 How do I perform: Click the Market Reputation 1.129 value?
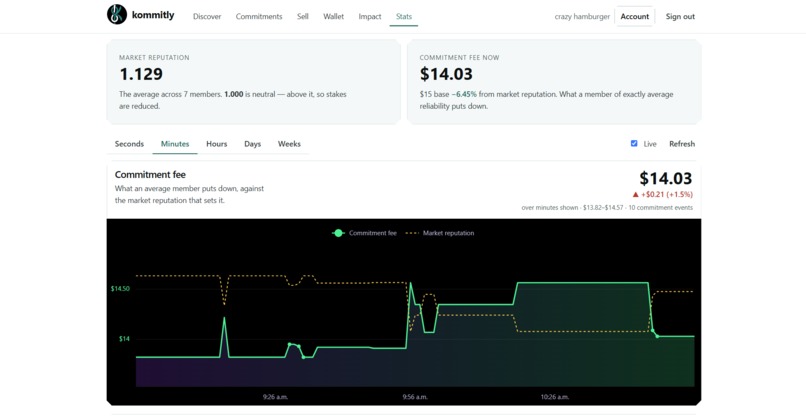pyautogui.click(x=141, y=74)
